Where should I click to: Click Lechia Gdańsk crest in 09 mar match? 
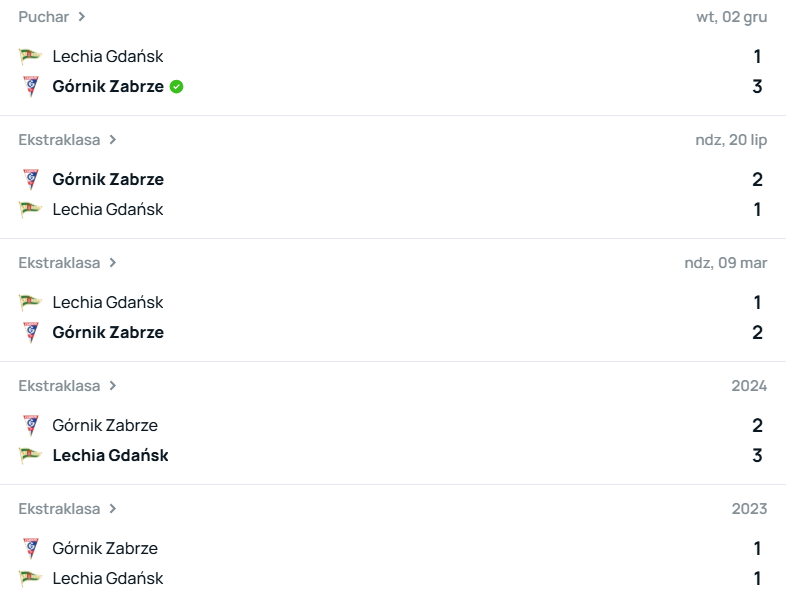click(30, 302)
